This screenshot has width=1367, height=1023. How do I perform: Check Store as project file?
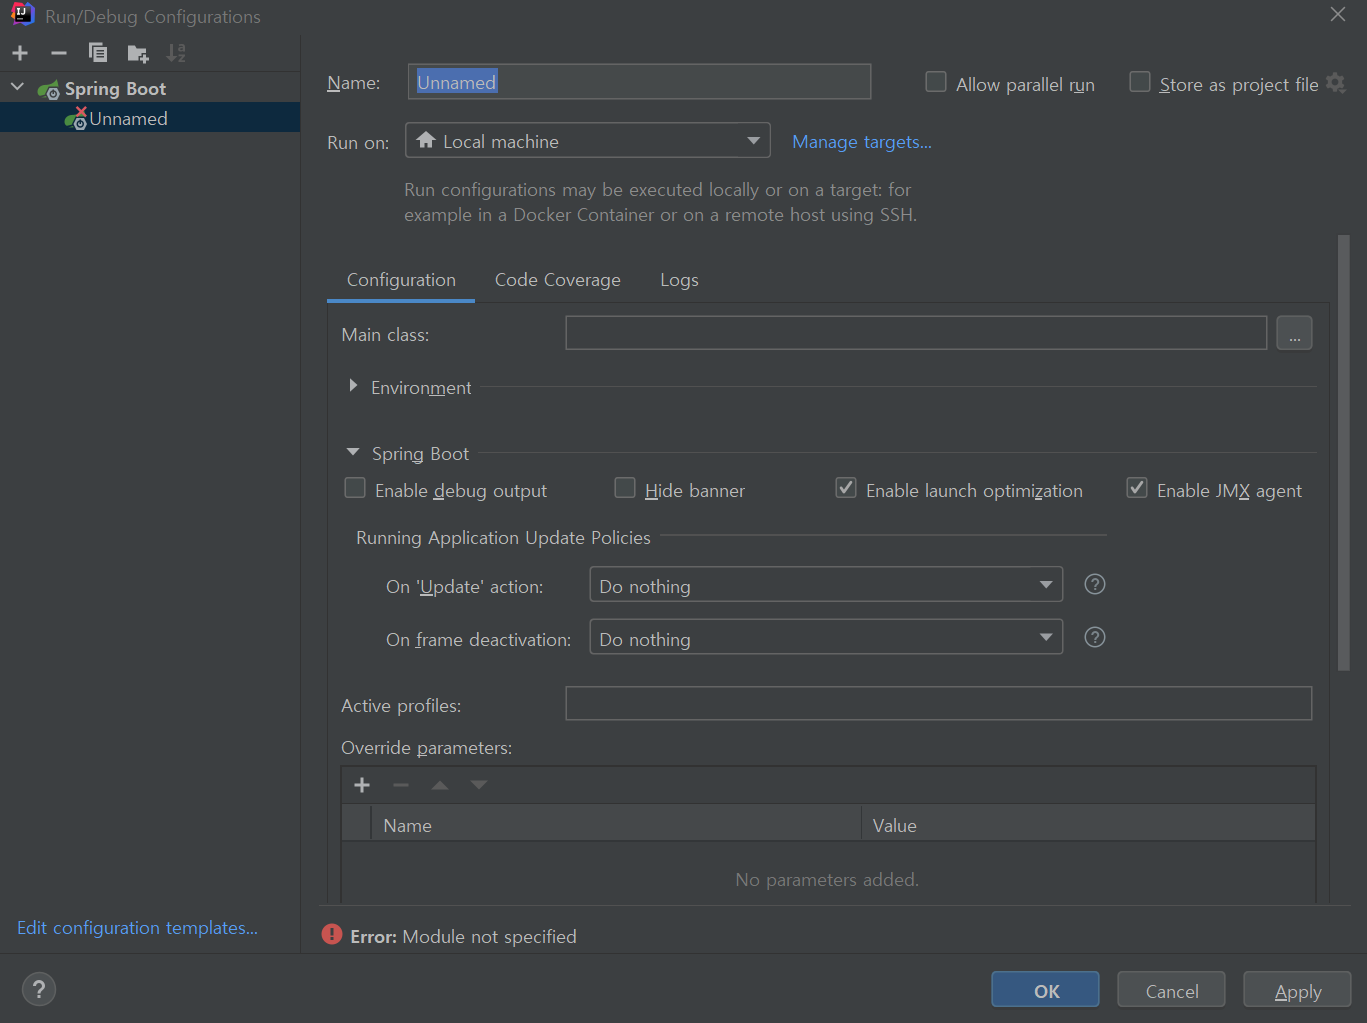click(x=1140, y=82)
